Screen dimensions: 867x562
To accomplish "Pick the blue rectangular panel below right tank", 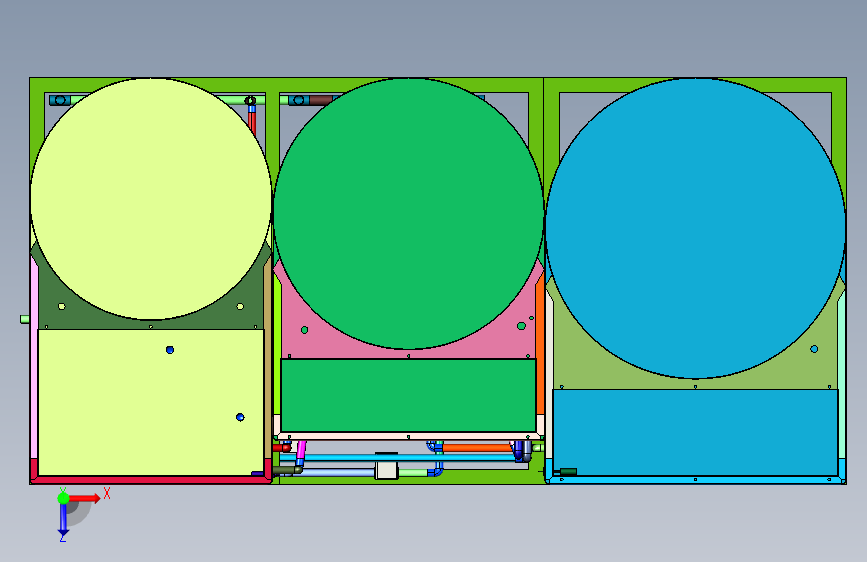I will [695, 432].
